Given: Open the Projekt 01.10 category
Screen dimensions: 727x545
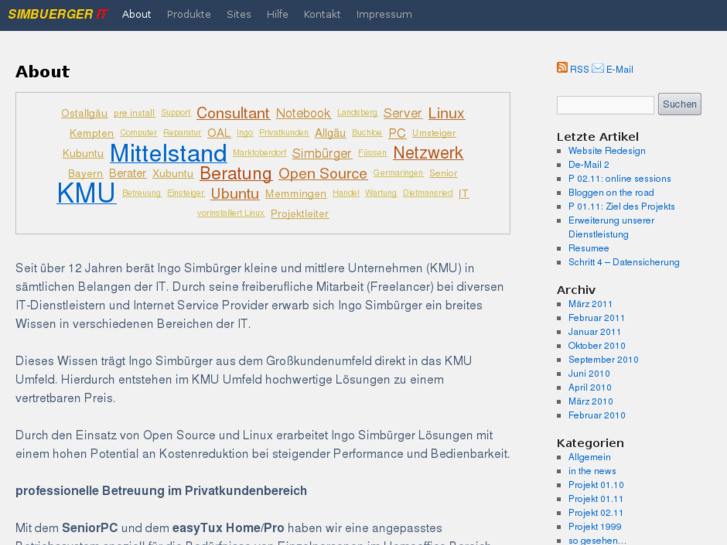Looking at the screenshot, I should pos(596,485).
